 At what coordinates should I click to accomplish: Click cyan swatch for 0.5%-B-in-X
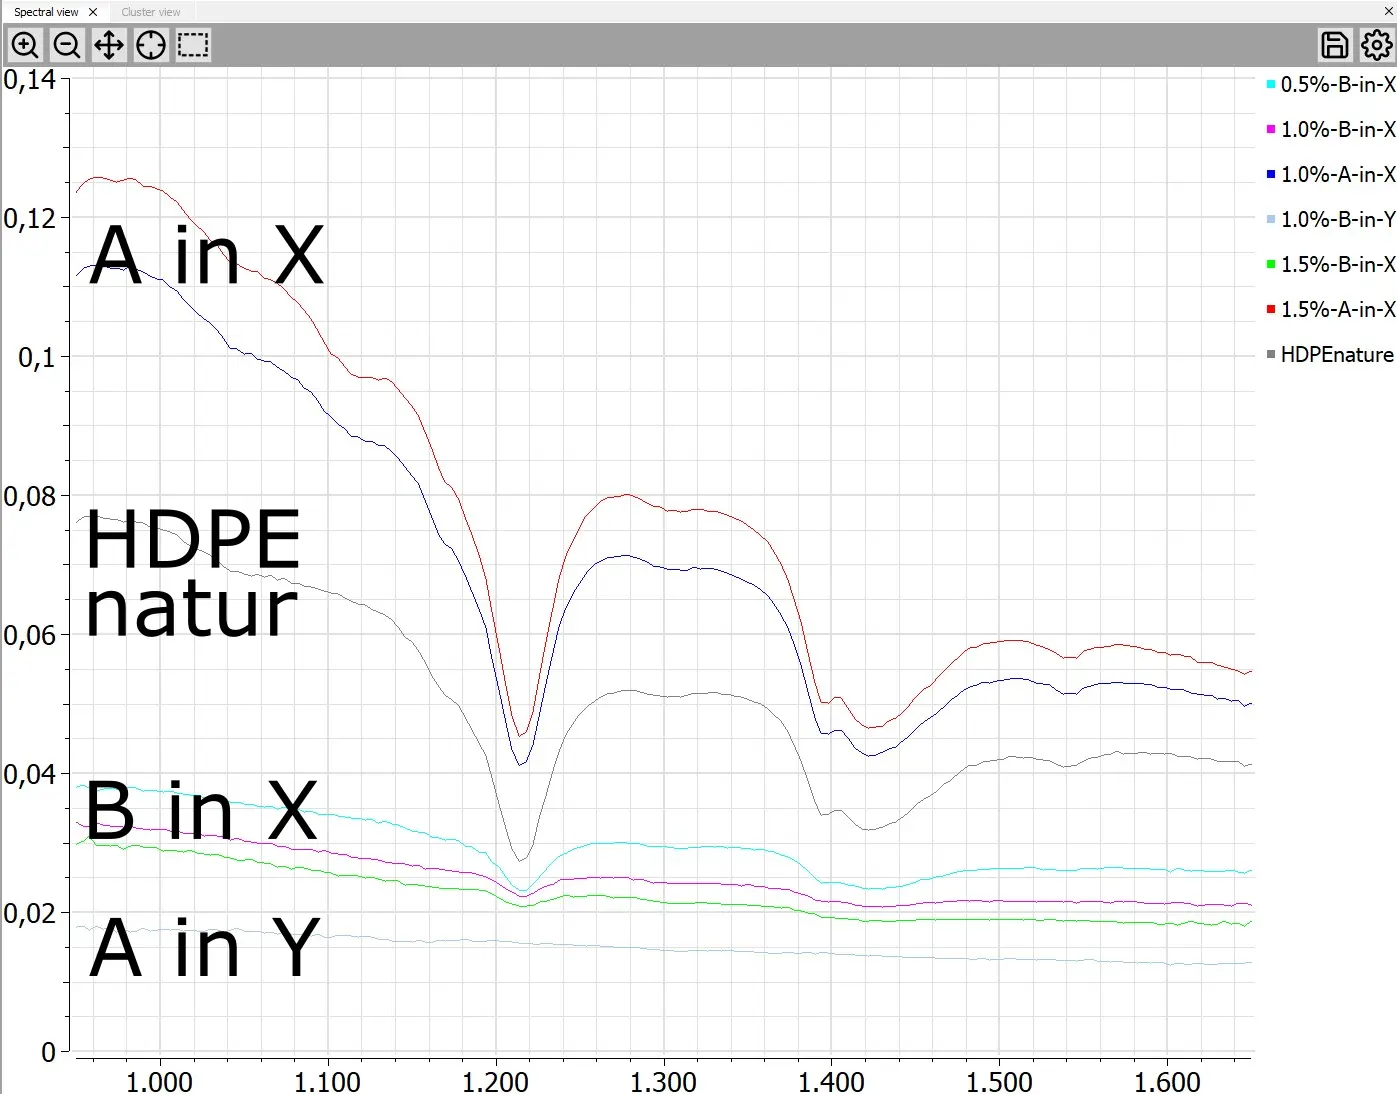click(1271, 84)
